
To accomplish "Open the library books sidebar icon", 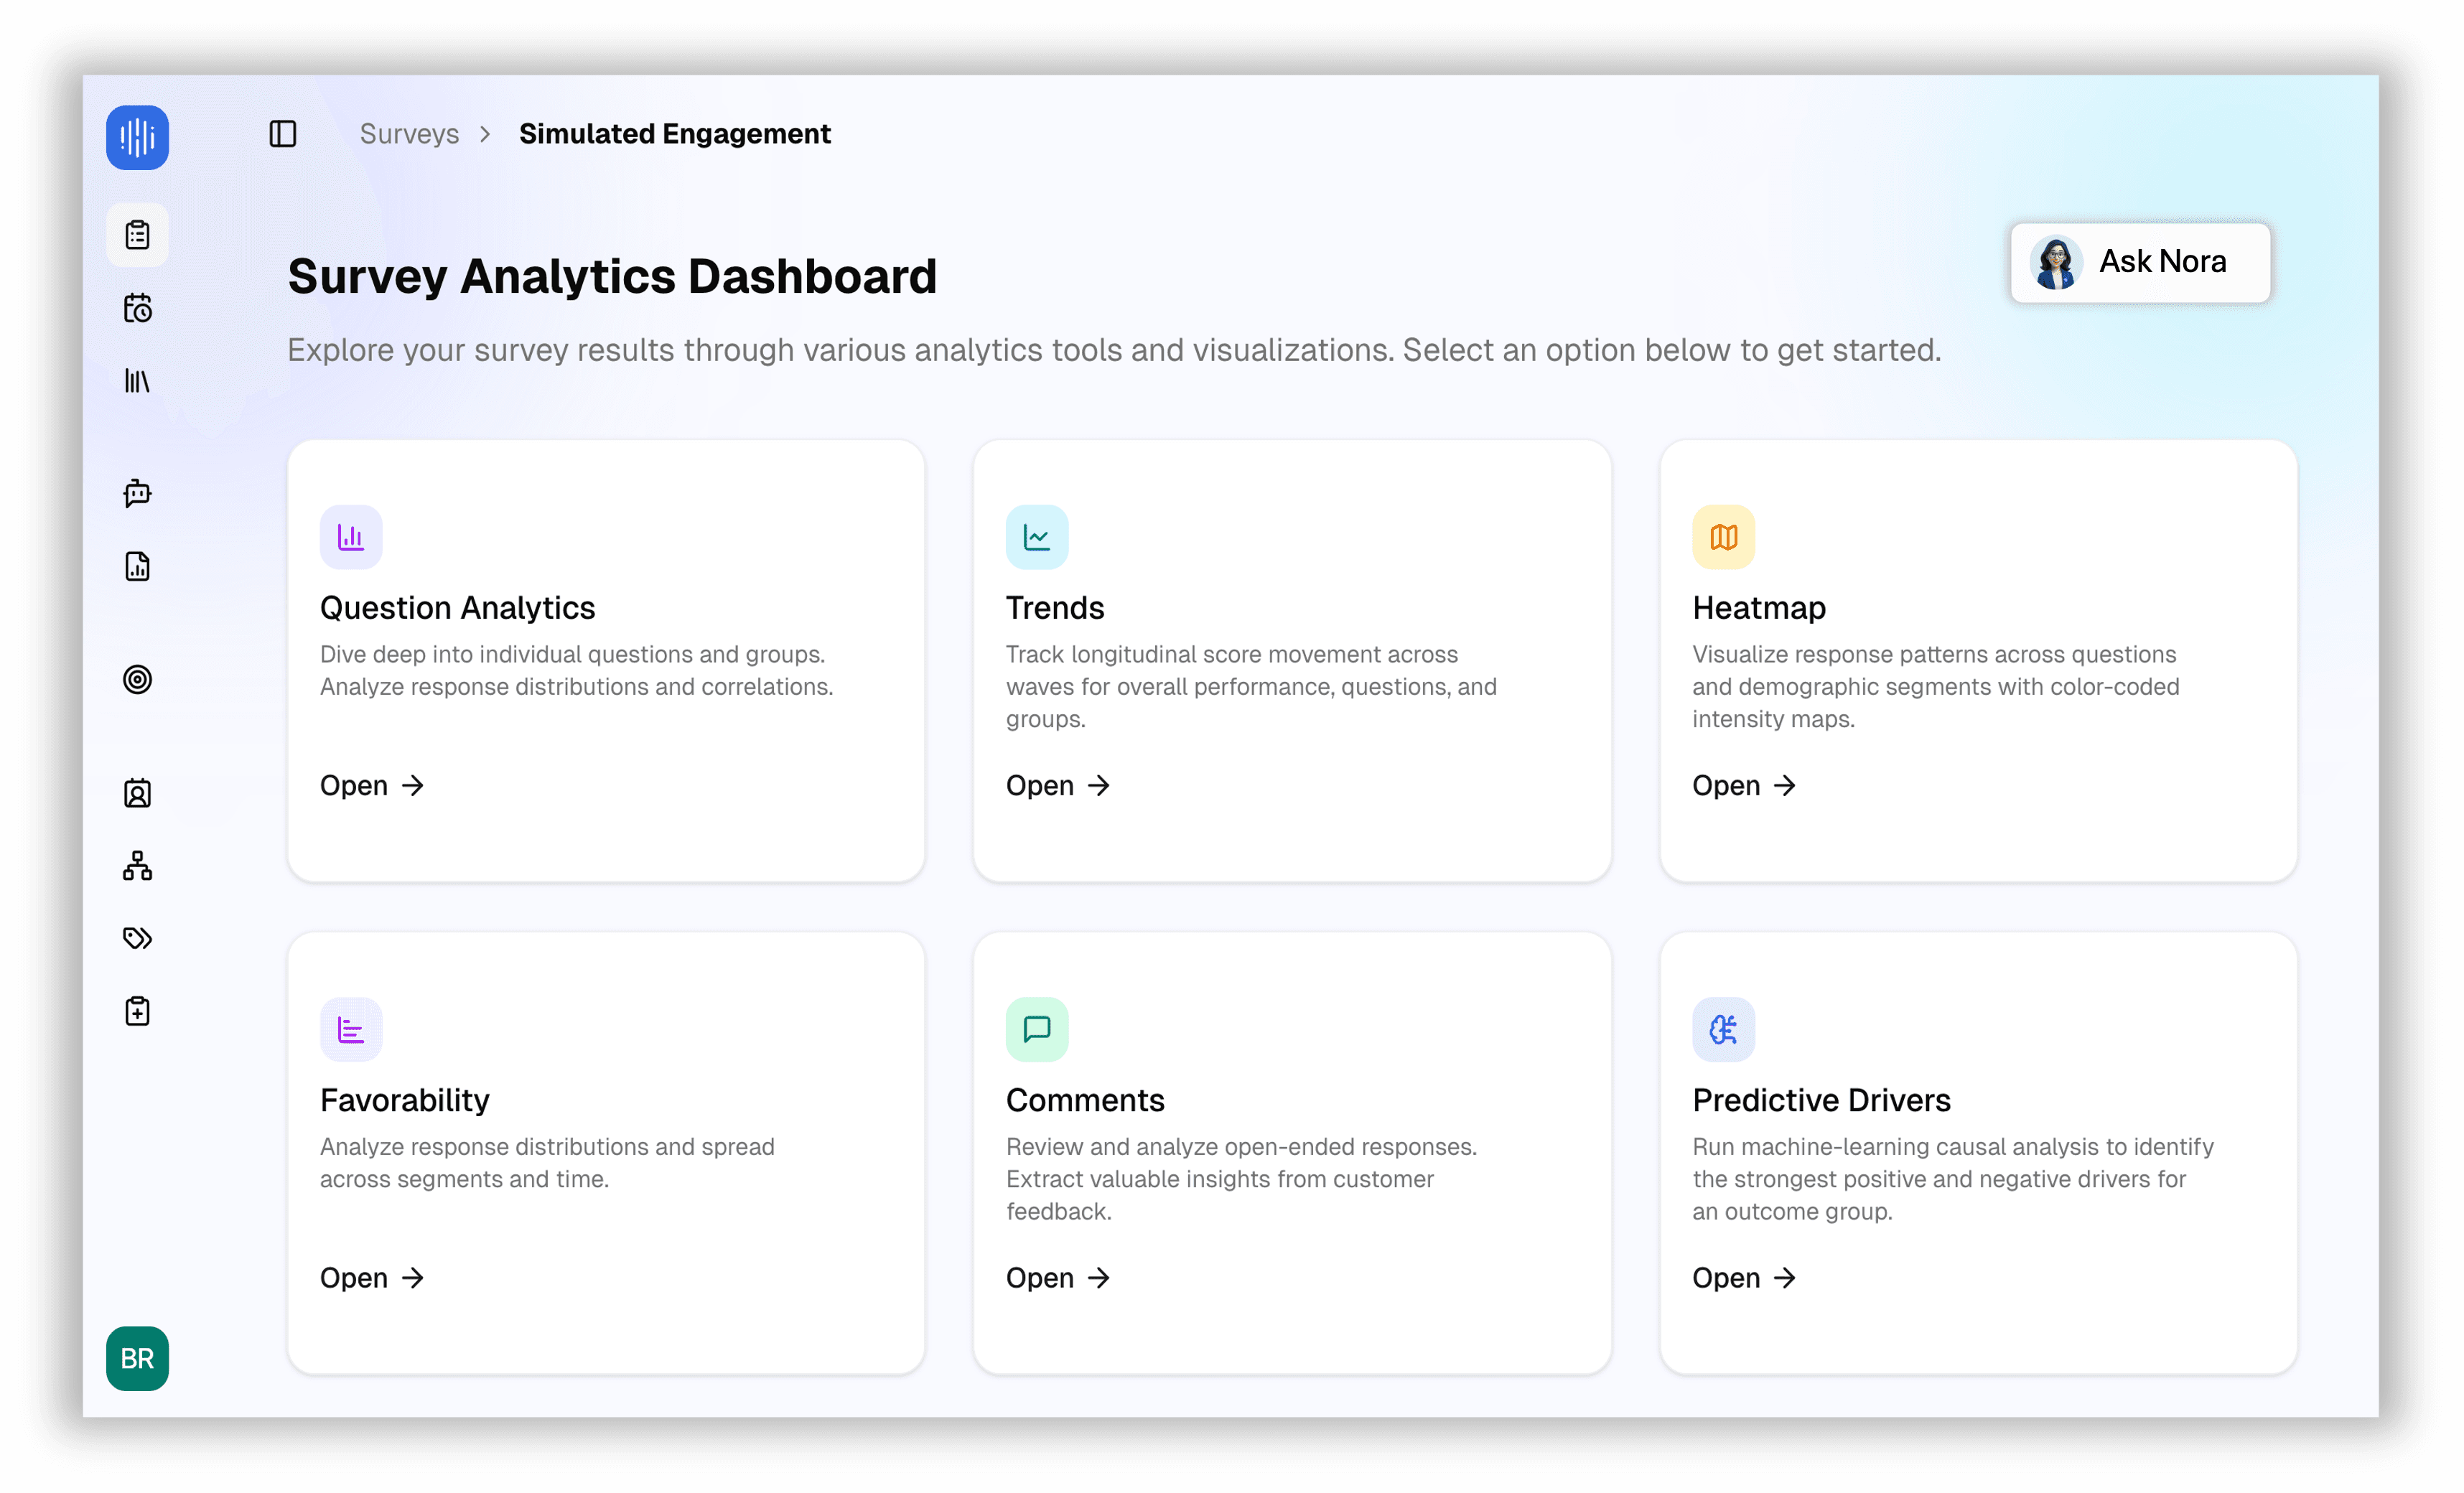I will (x=137, y=381).
